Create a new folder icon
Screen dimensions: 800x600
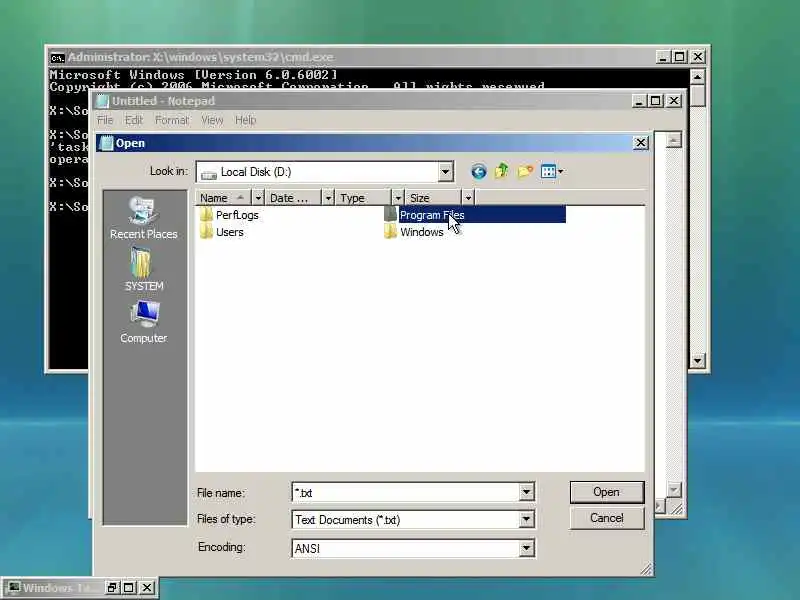click(525, 171)
